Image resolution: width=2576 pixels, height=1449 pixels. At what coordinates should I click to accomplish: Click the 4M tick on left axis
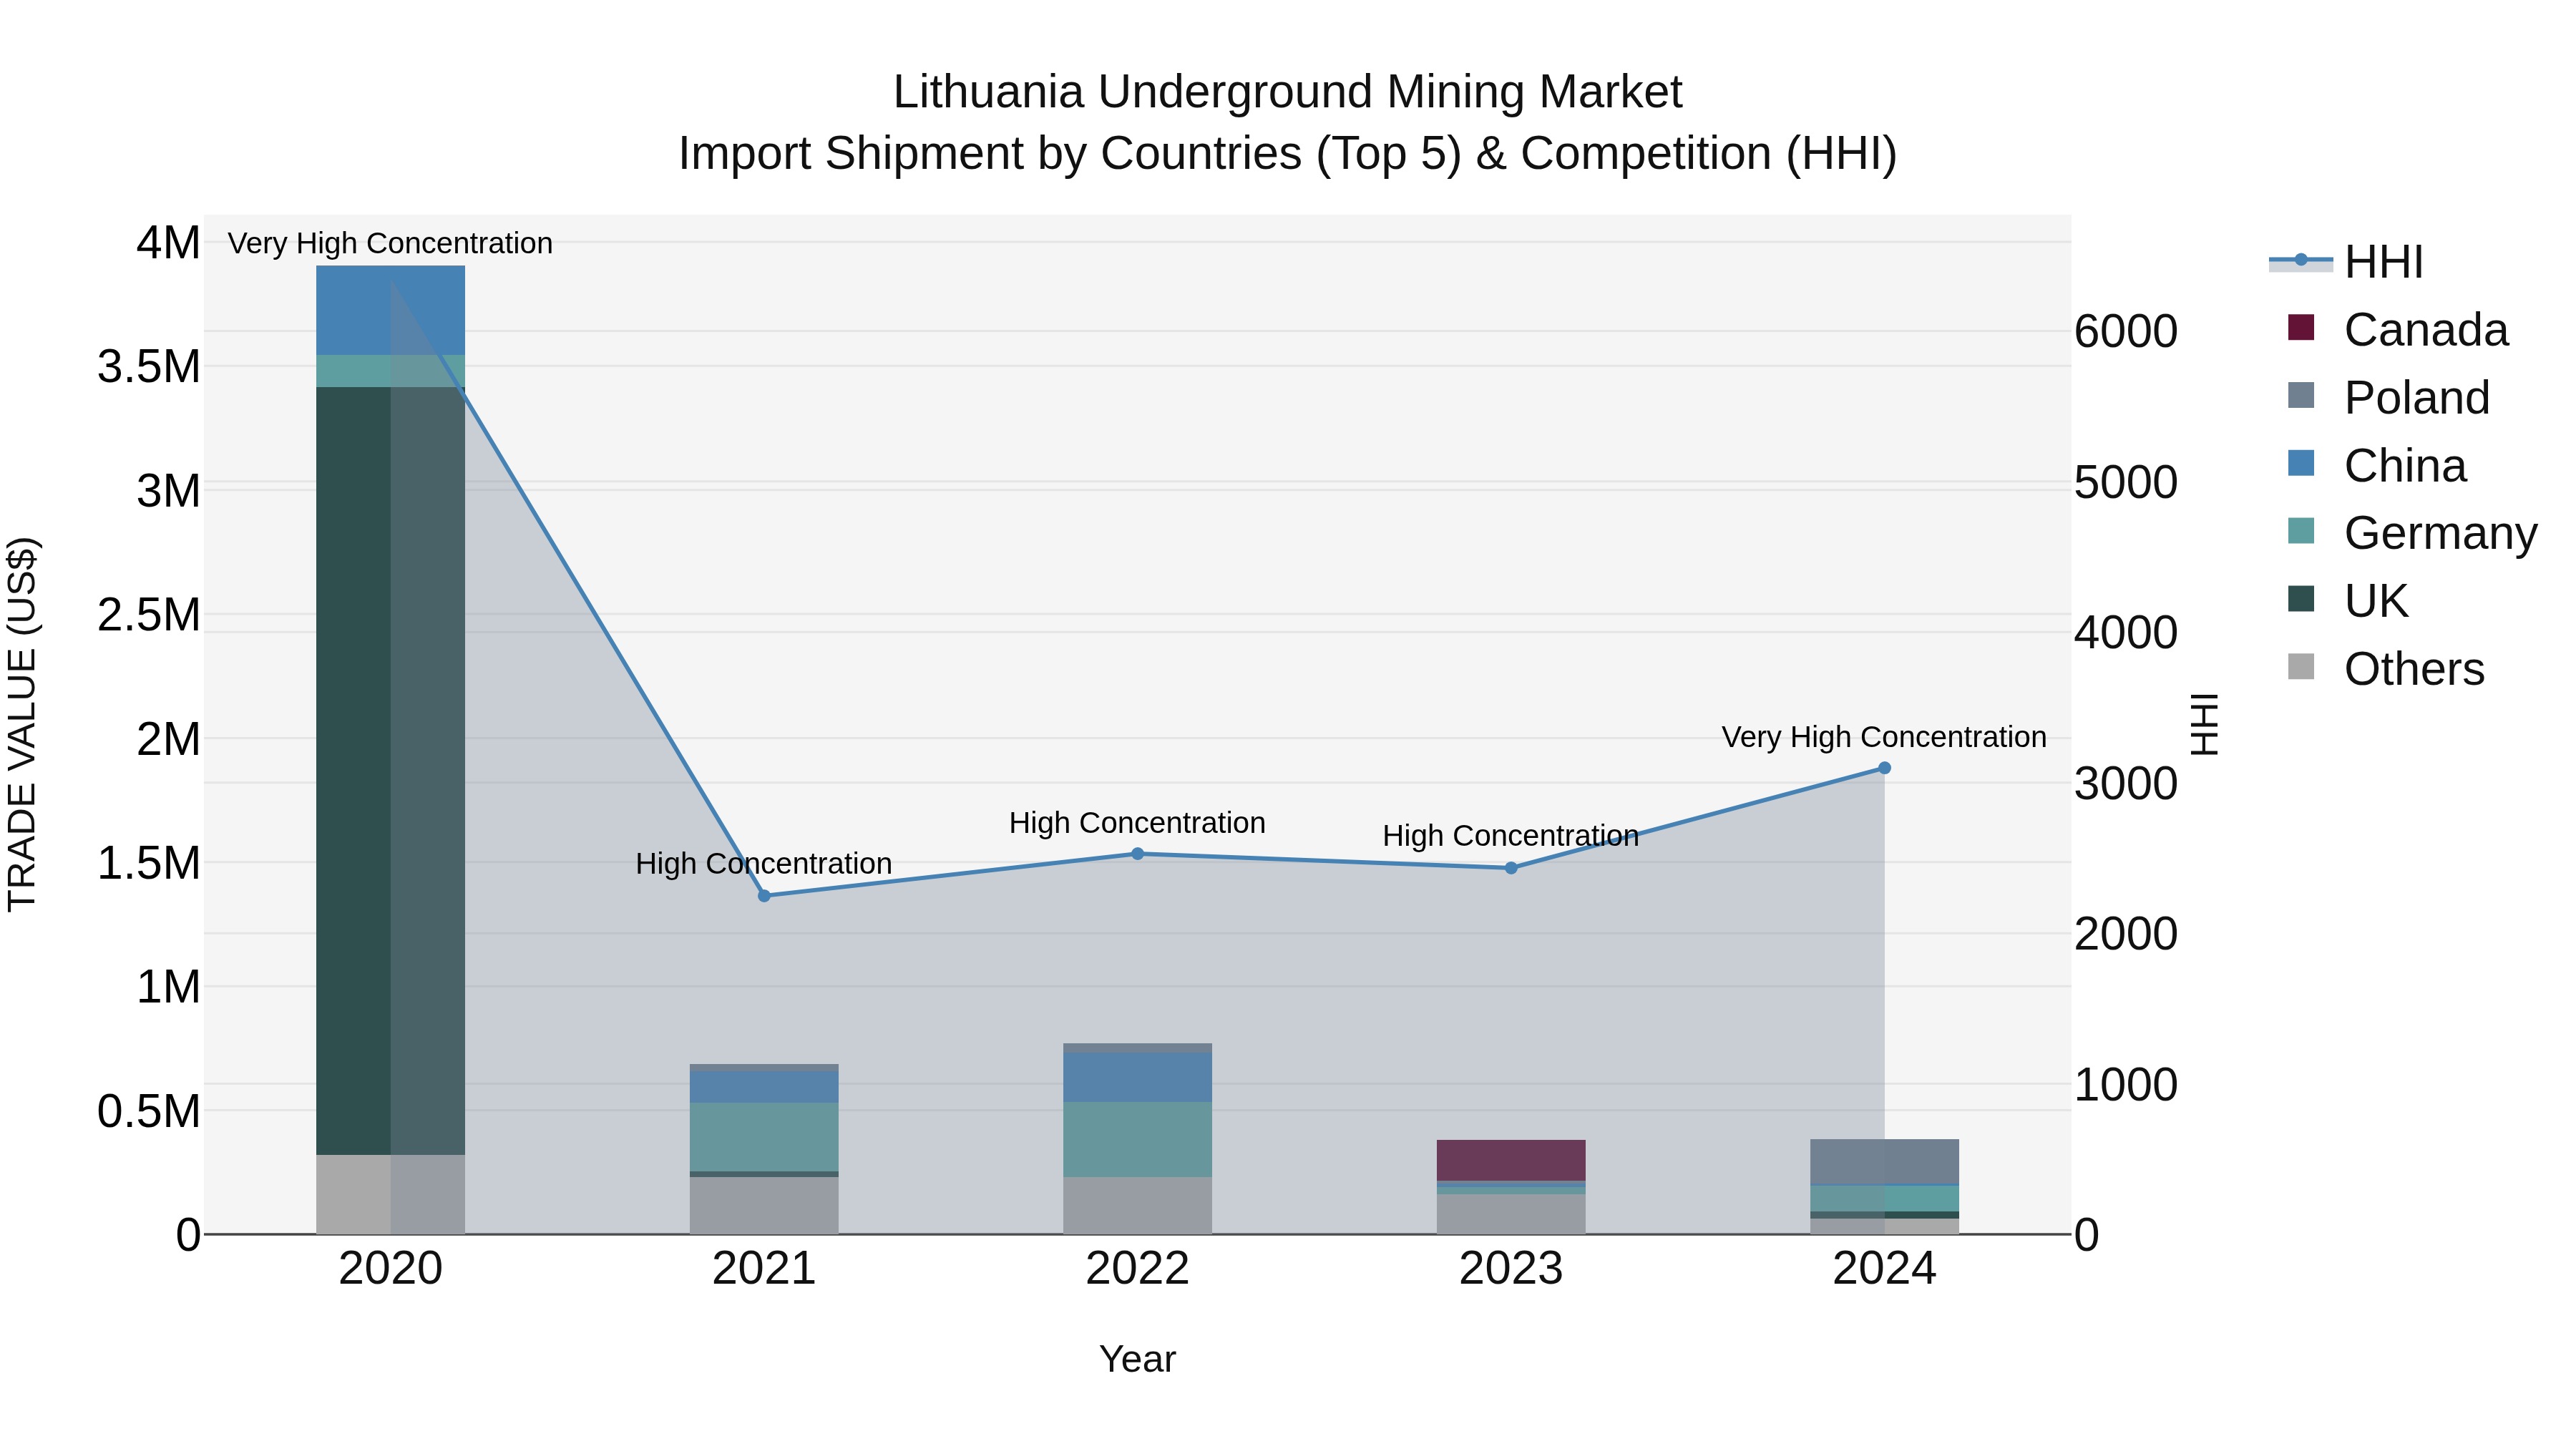click(x=168, y=243)
